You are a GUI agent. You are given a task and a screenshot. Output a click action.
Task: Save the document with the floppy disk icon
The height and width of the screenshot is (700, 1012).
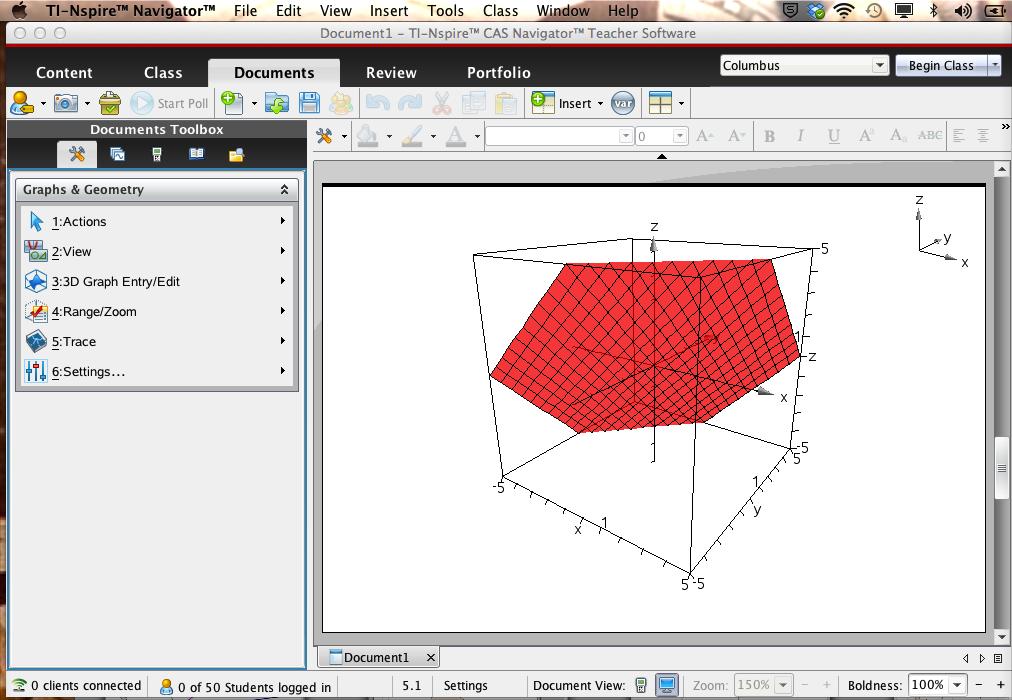pyautogui.click(x=309, y=103)
